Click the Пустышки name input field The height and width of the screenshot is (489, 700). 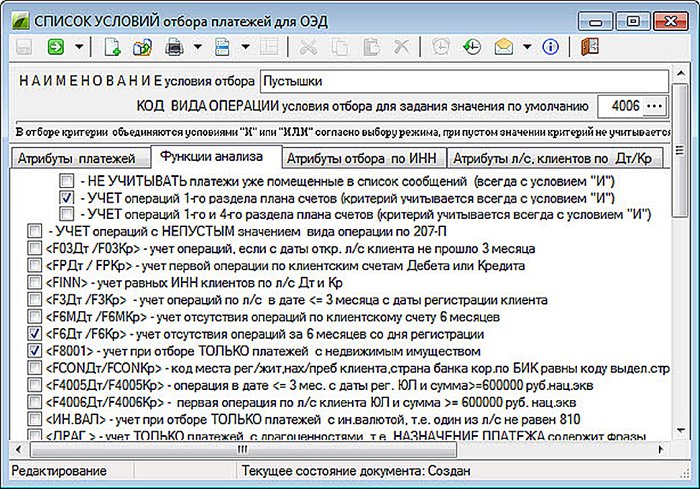click(460, 80)
